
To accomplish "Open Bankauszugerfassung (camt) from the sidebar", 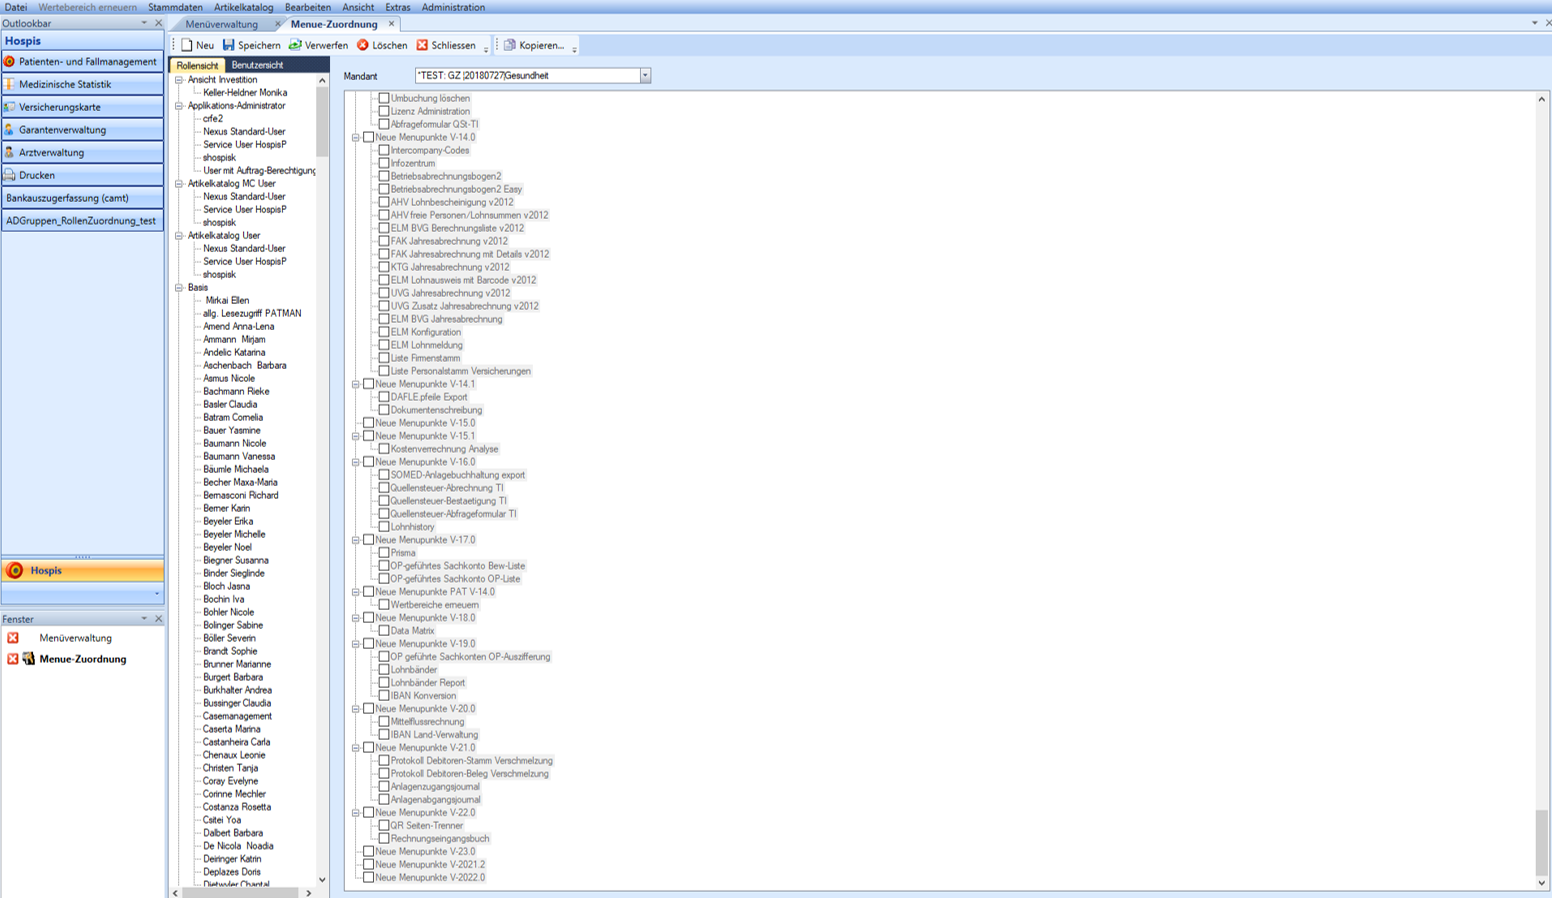I will point(82,198).
